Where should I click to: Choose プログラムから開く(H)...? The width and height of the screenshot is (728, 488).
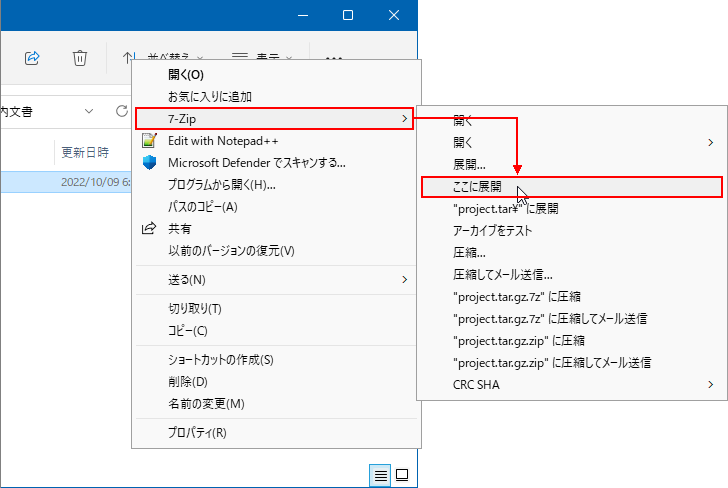click(x=277, y=185)
